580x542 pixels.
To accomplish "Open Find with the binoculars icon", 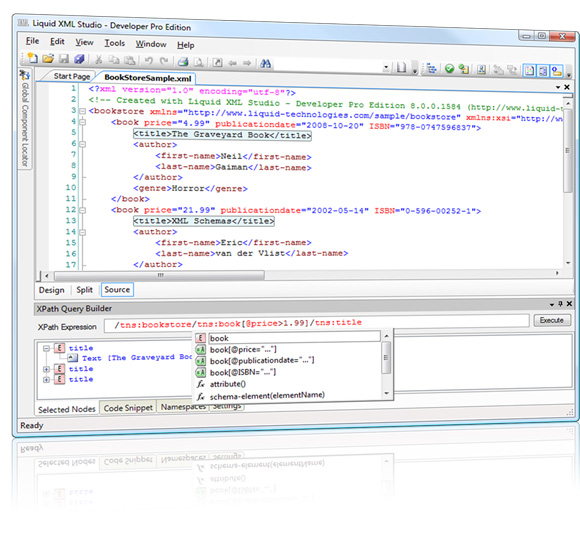I will click(265, 64).
